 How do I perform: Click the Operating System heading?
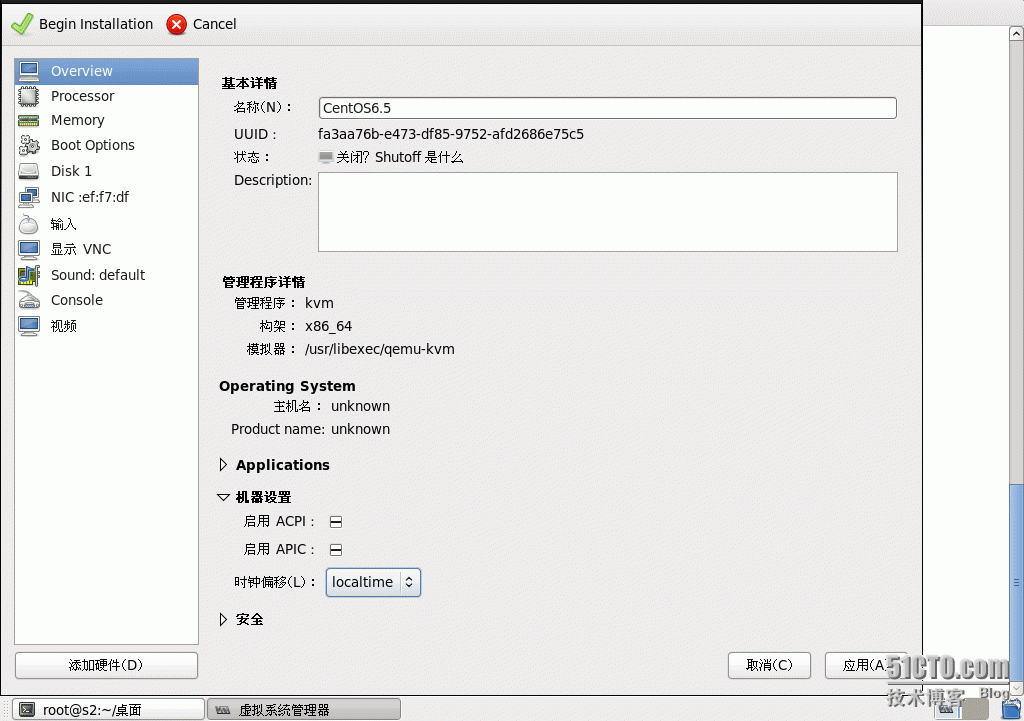pos(287,386)
